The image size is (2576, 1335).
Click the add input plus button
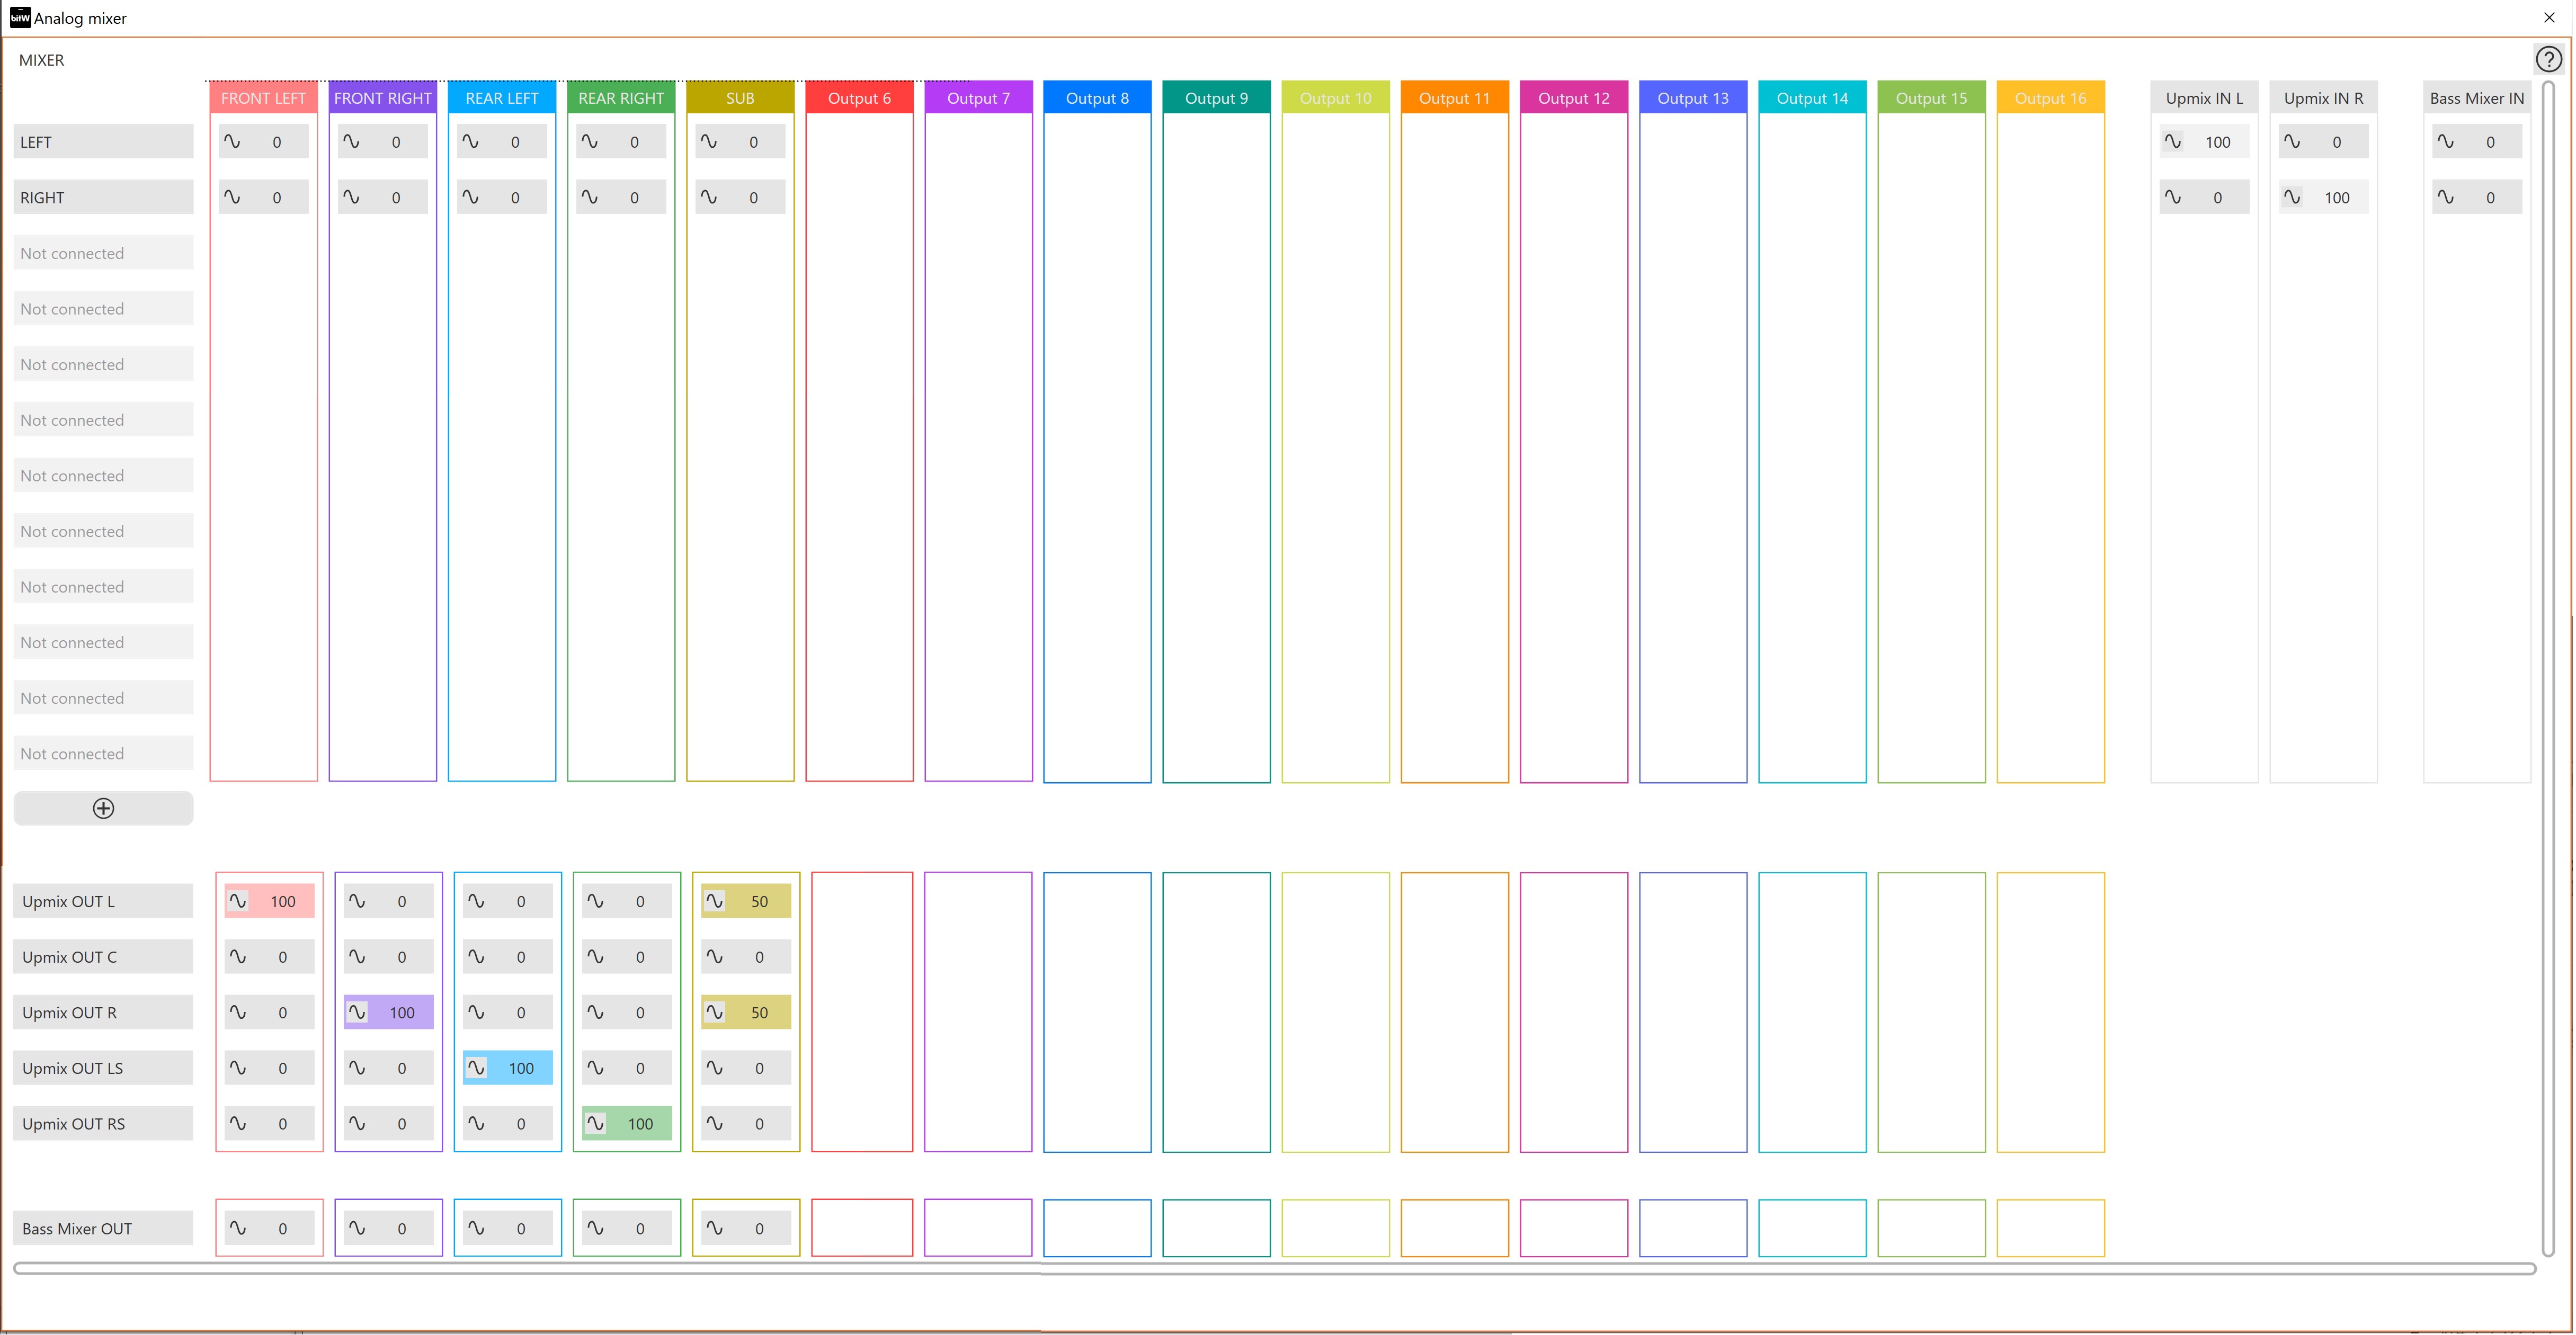[x=103, y=808]
